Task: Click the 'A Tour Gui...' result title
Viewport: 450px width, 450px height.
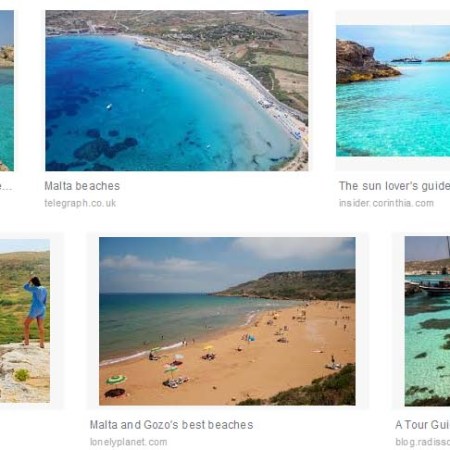Action: (x=422, y=425)
